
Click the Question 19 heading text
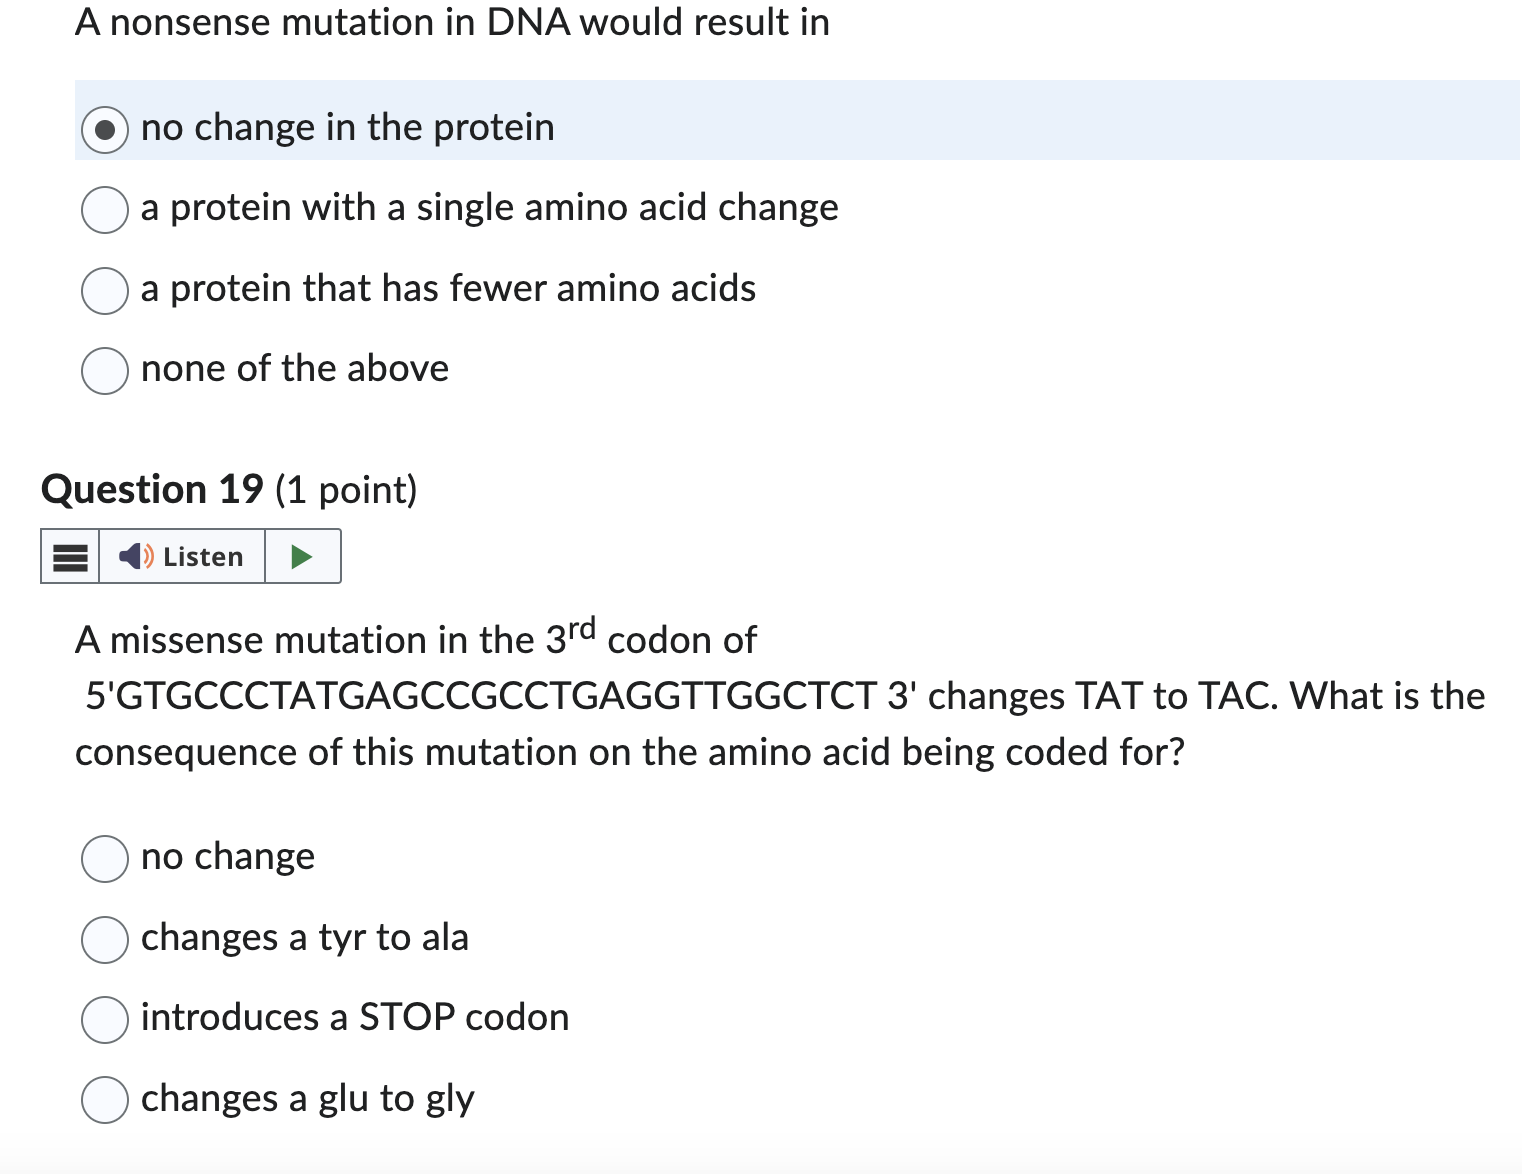(150, 489)
